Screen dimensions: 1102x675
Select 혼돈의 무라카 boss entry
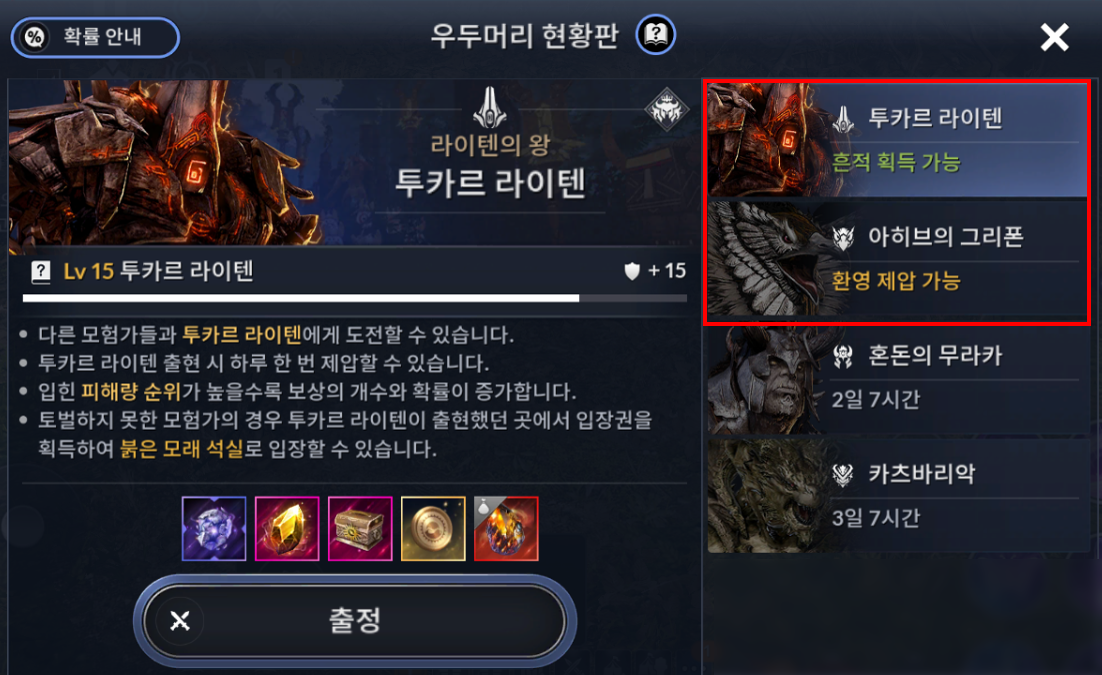[897, 380]
